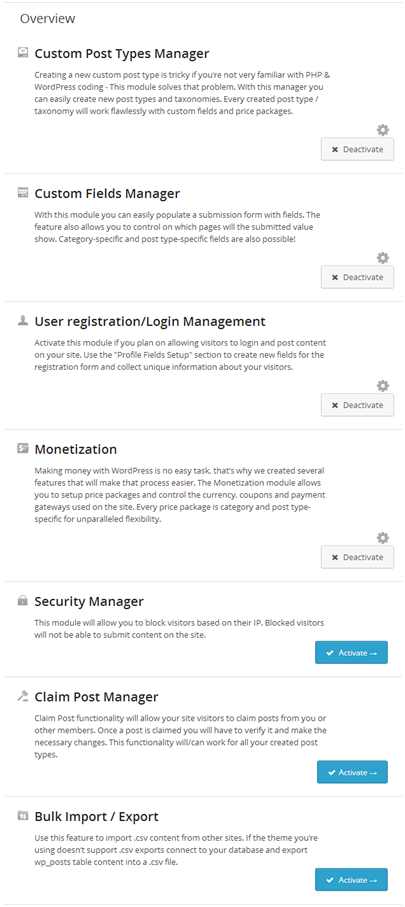Viewport: 405px width, 907px height.
Task: Deactivate the Monetization module
Action: [358, 557]
